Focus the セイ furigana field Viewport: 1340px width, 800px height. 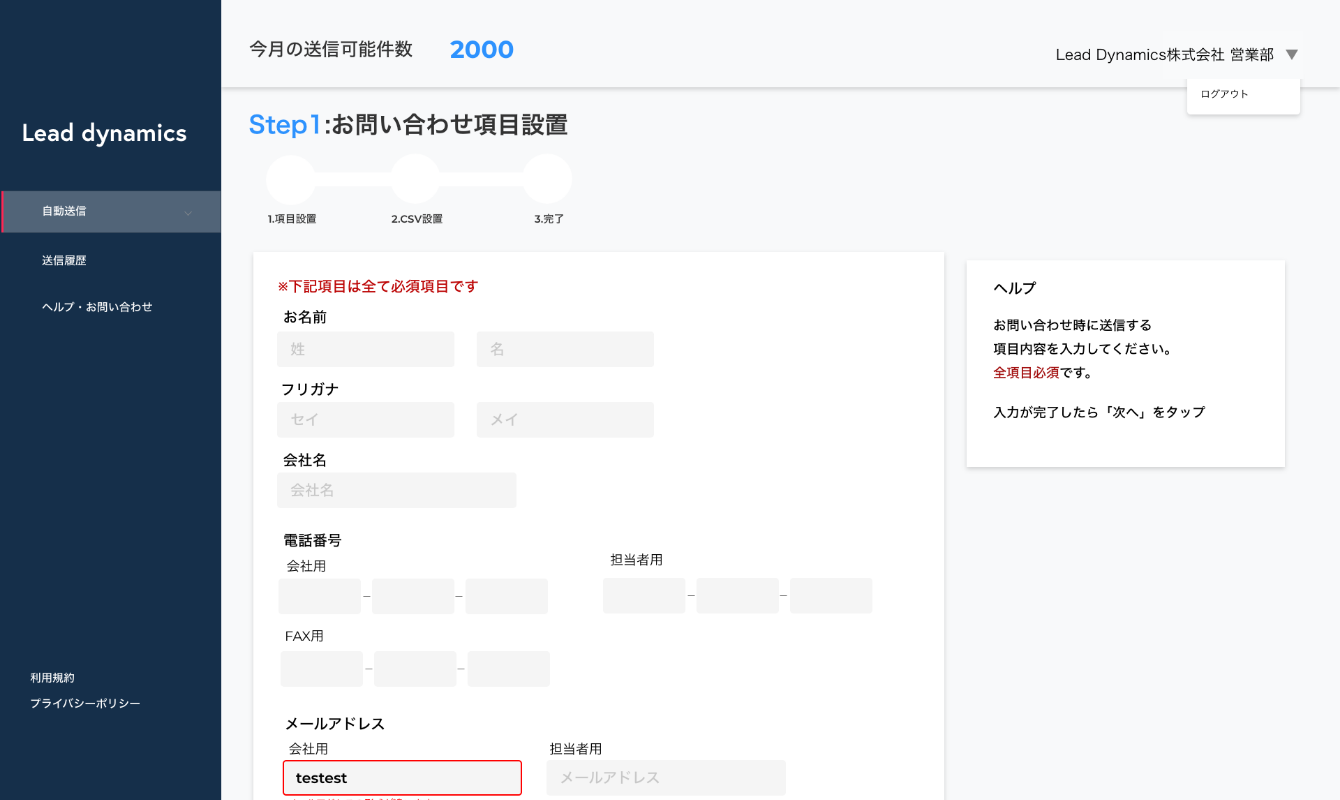tap(365, 419)
